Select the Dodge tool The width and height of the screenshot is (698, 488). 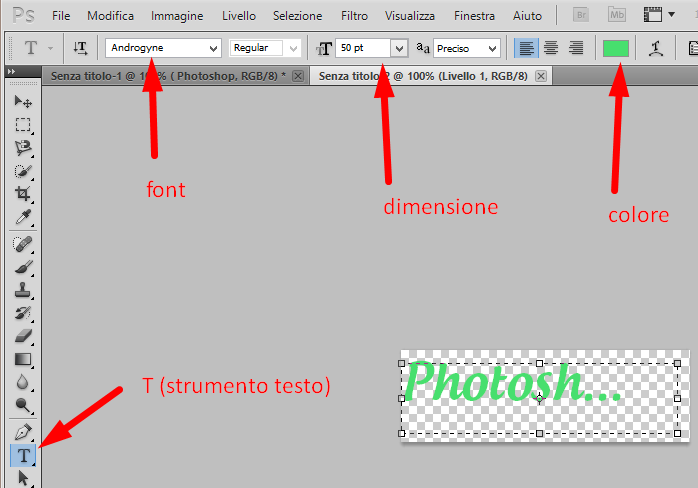click(x=23, y=405)
